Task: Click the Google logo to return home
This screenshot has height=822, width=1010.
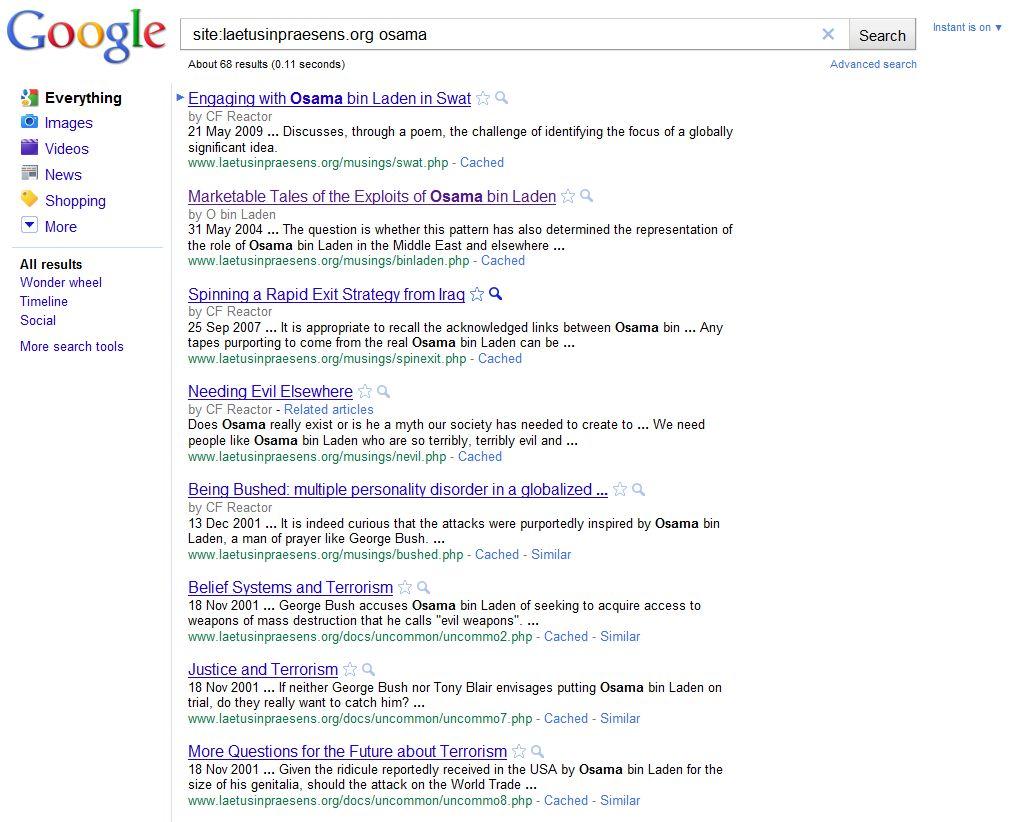Action: pyautogui.click(x=85, y=33)
